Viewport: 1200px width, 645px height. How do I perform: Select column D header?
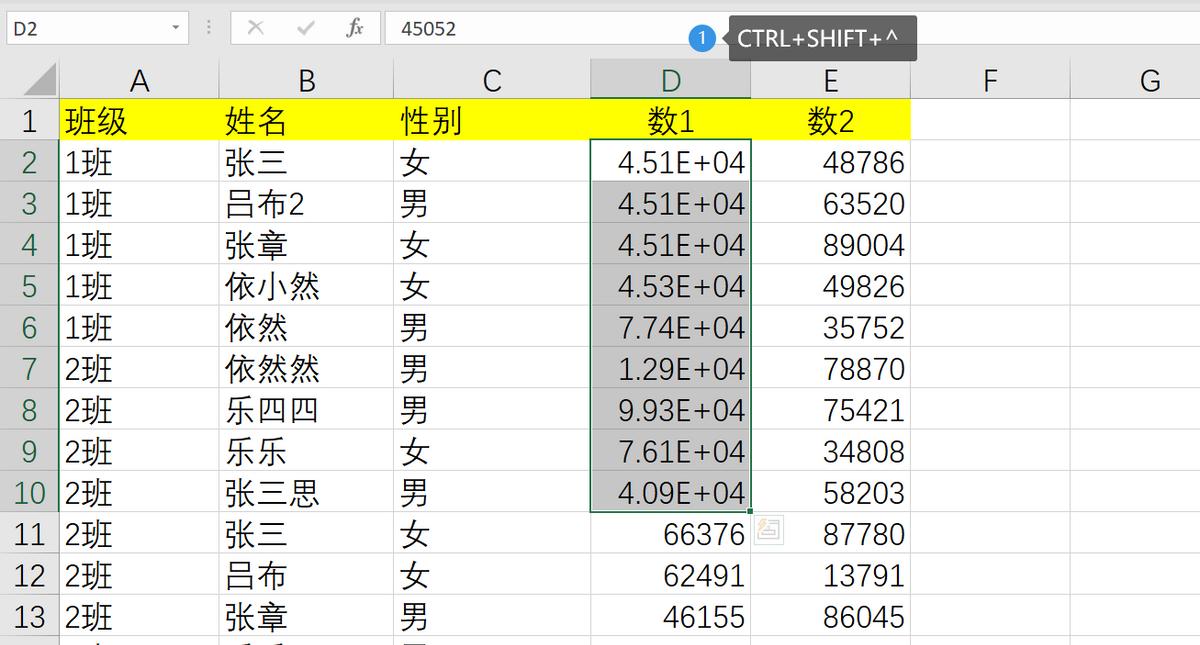tap(670, 77)
